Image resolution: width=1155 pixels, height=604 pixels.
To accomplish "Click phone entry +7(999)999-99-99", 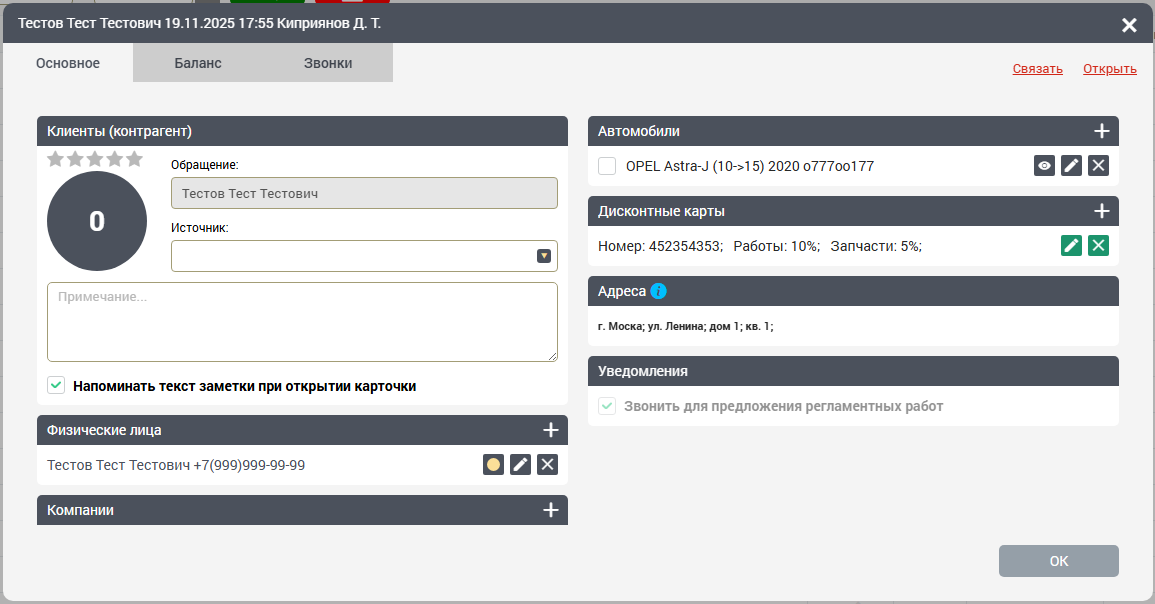I will [249, 466].
